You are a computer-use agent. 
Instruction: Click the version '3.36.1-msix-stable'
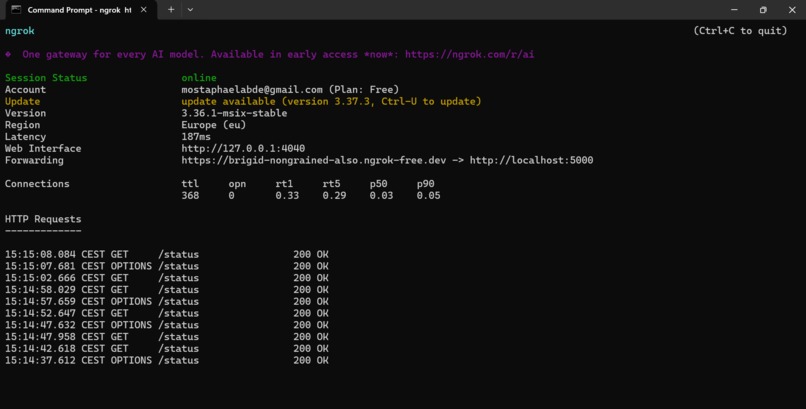tap(234, 113)
